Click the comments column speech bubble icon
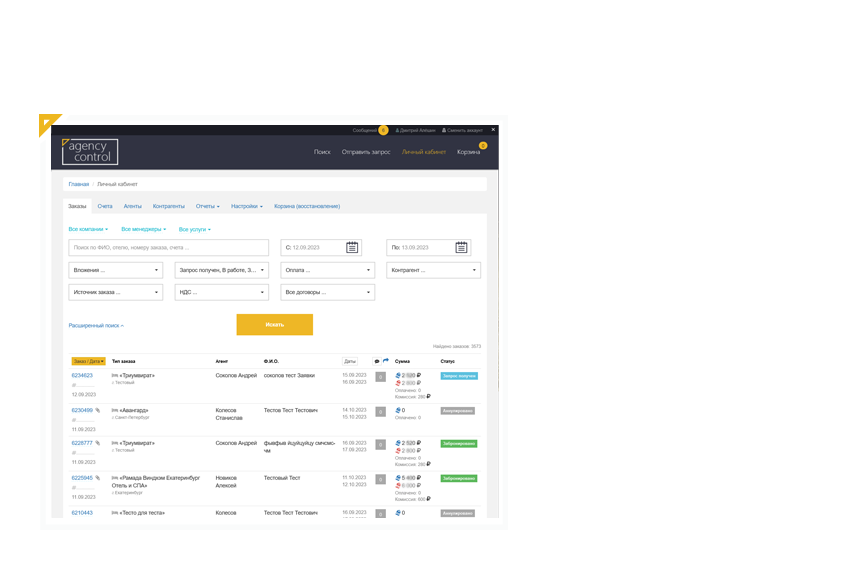 377,361
